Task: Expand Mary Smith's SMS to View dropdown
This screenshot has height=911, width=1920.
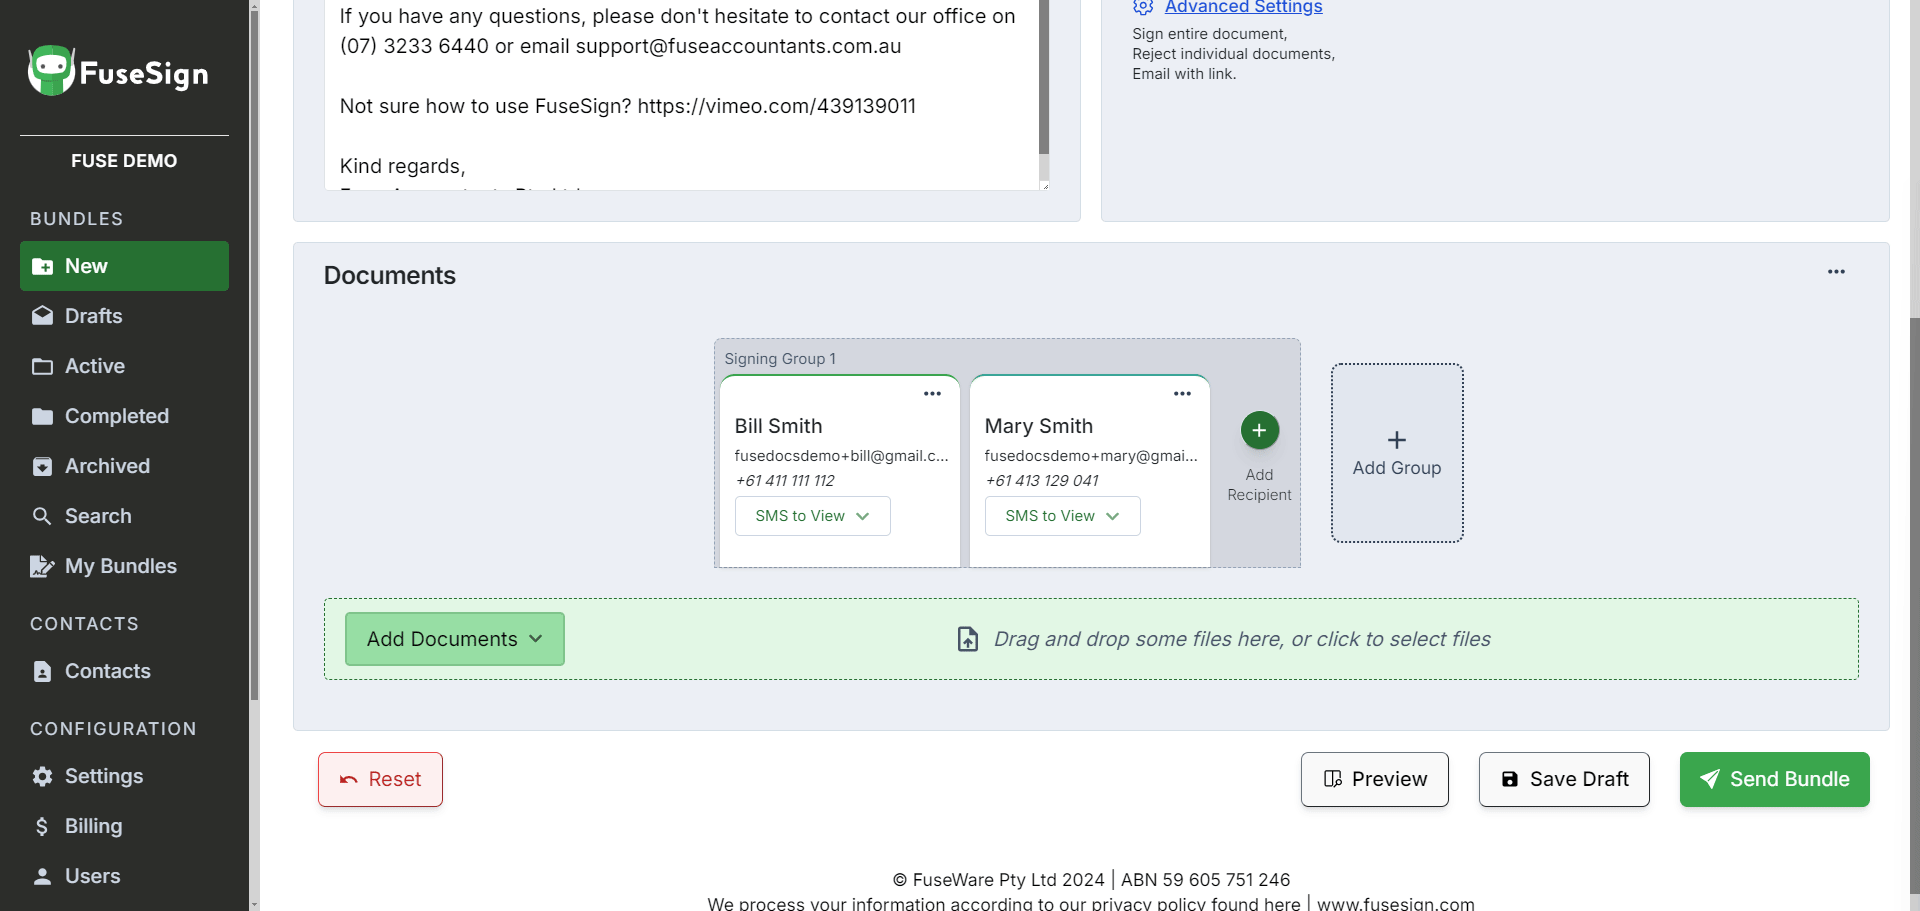Action: pos(1062,516)
